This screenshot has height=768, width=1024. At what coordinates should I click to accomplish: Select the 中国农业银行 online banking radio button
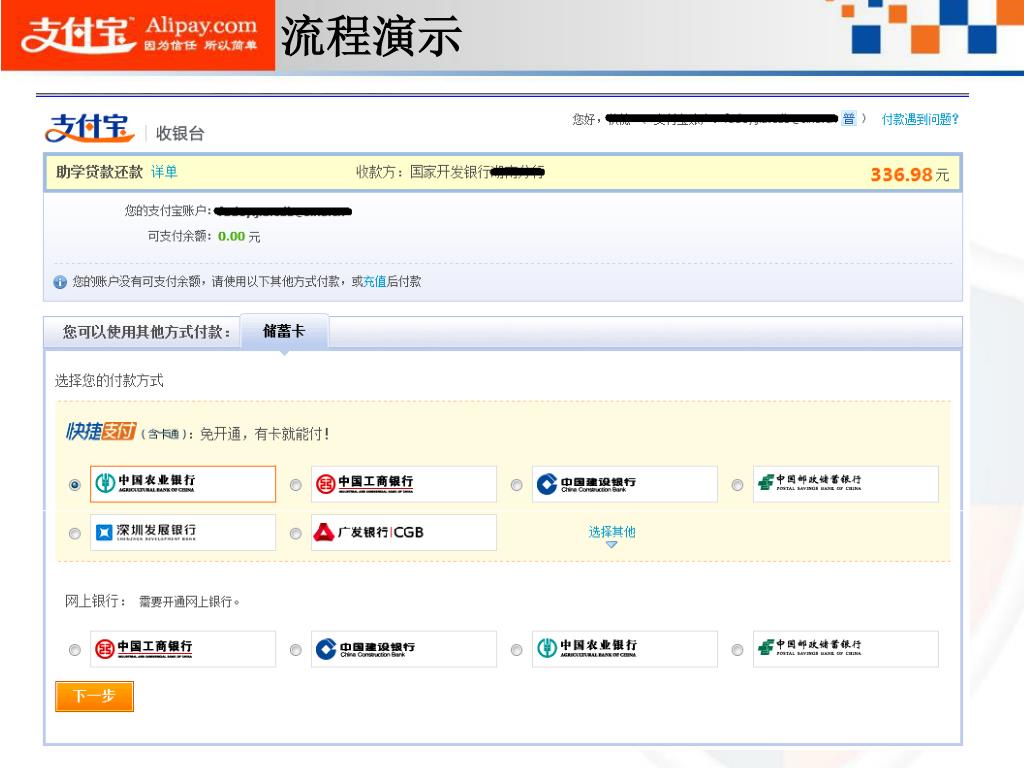[517, 650]
